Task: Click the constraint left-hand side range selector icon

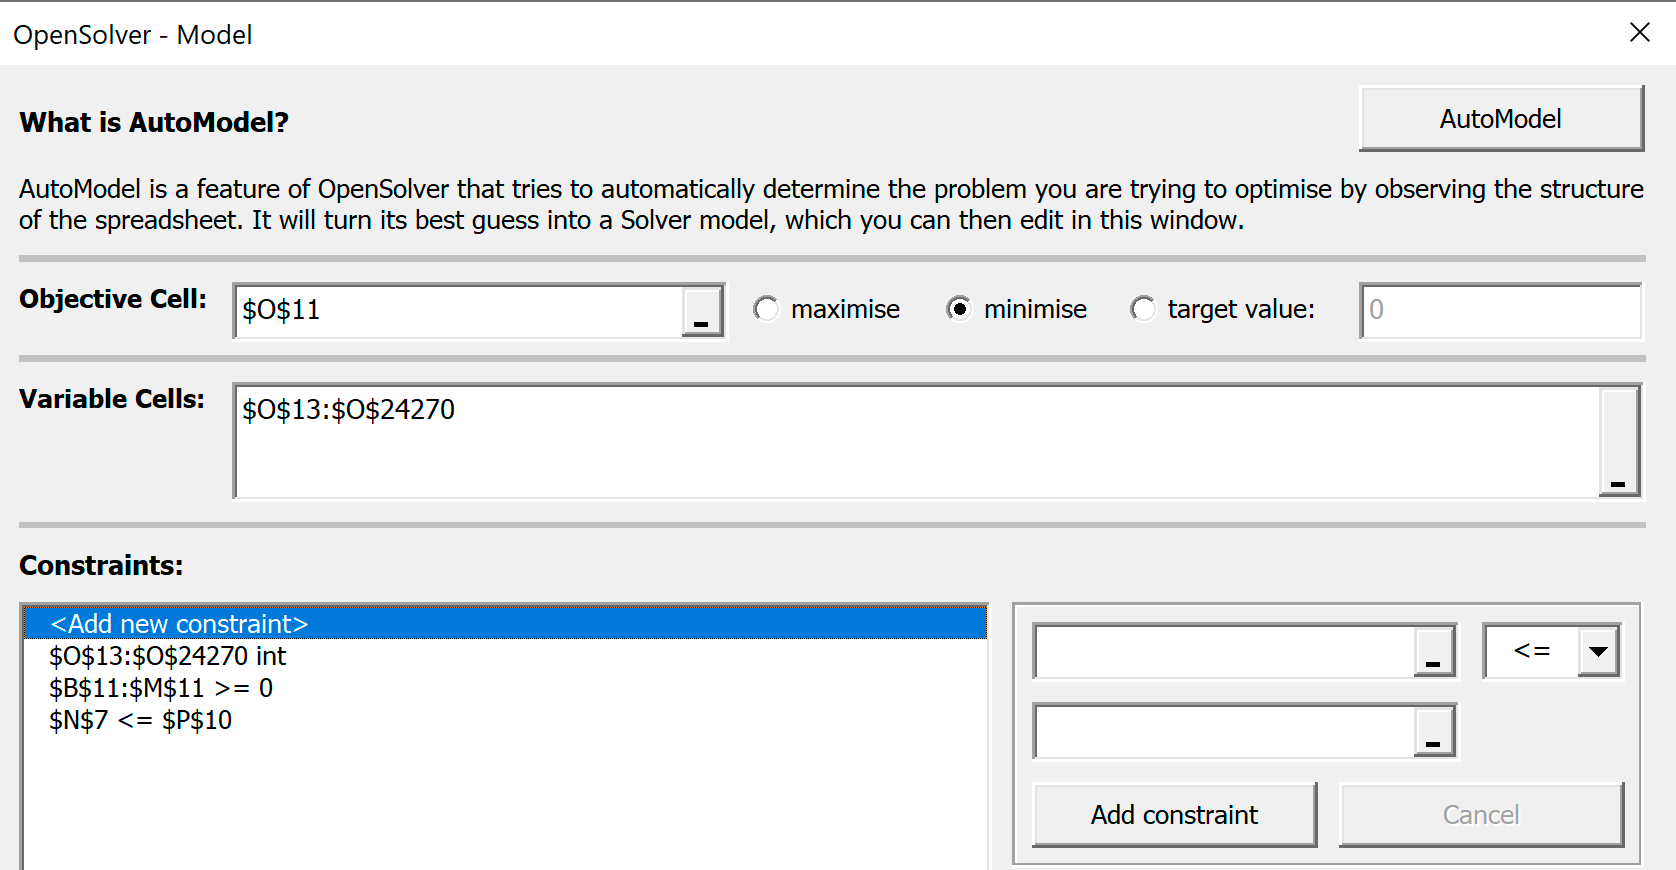Action: (x=1434, y=651)
